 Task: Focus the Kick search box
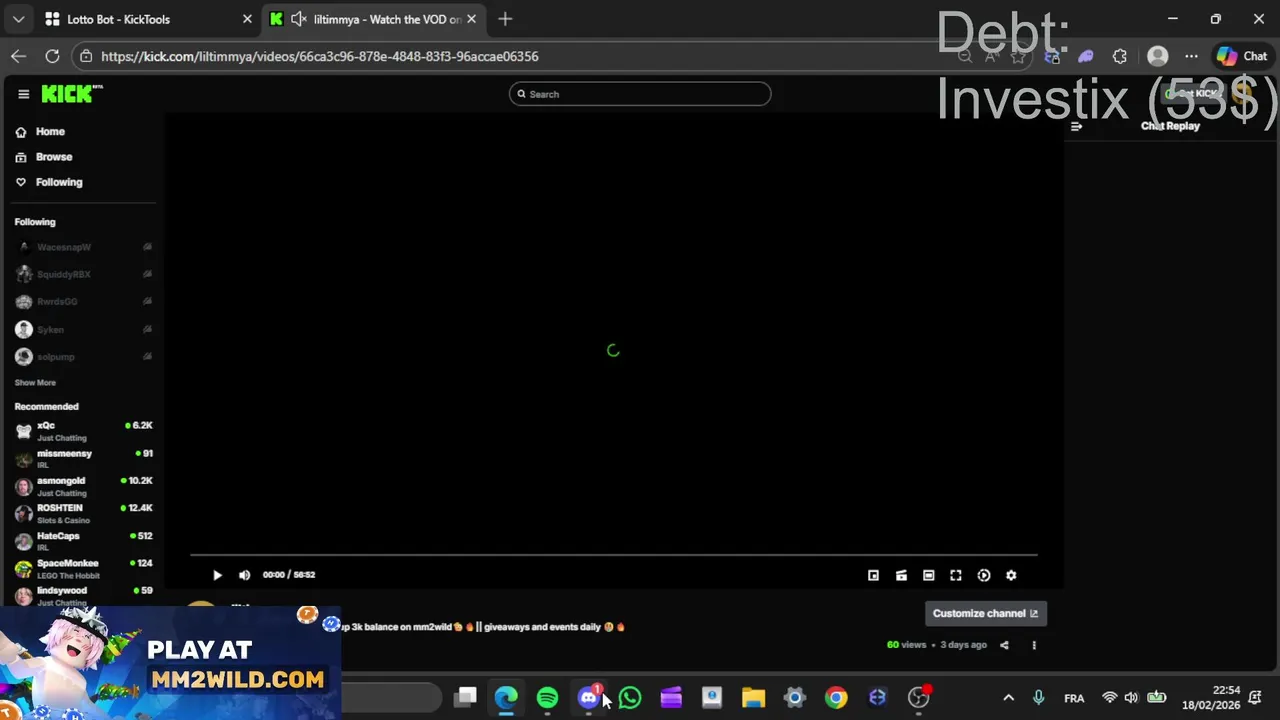click(640, 94)
